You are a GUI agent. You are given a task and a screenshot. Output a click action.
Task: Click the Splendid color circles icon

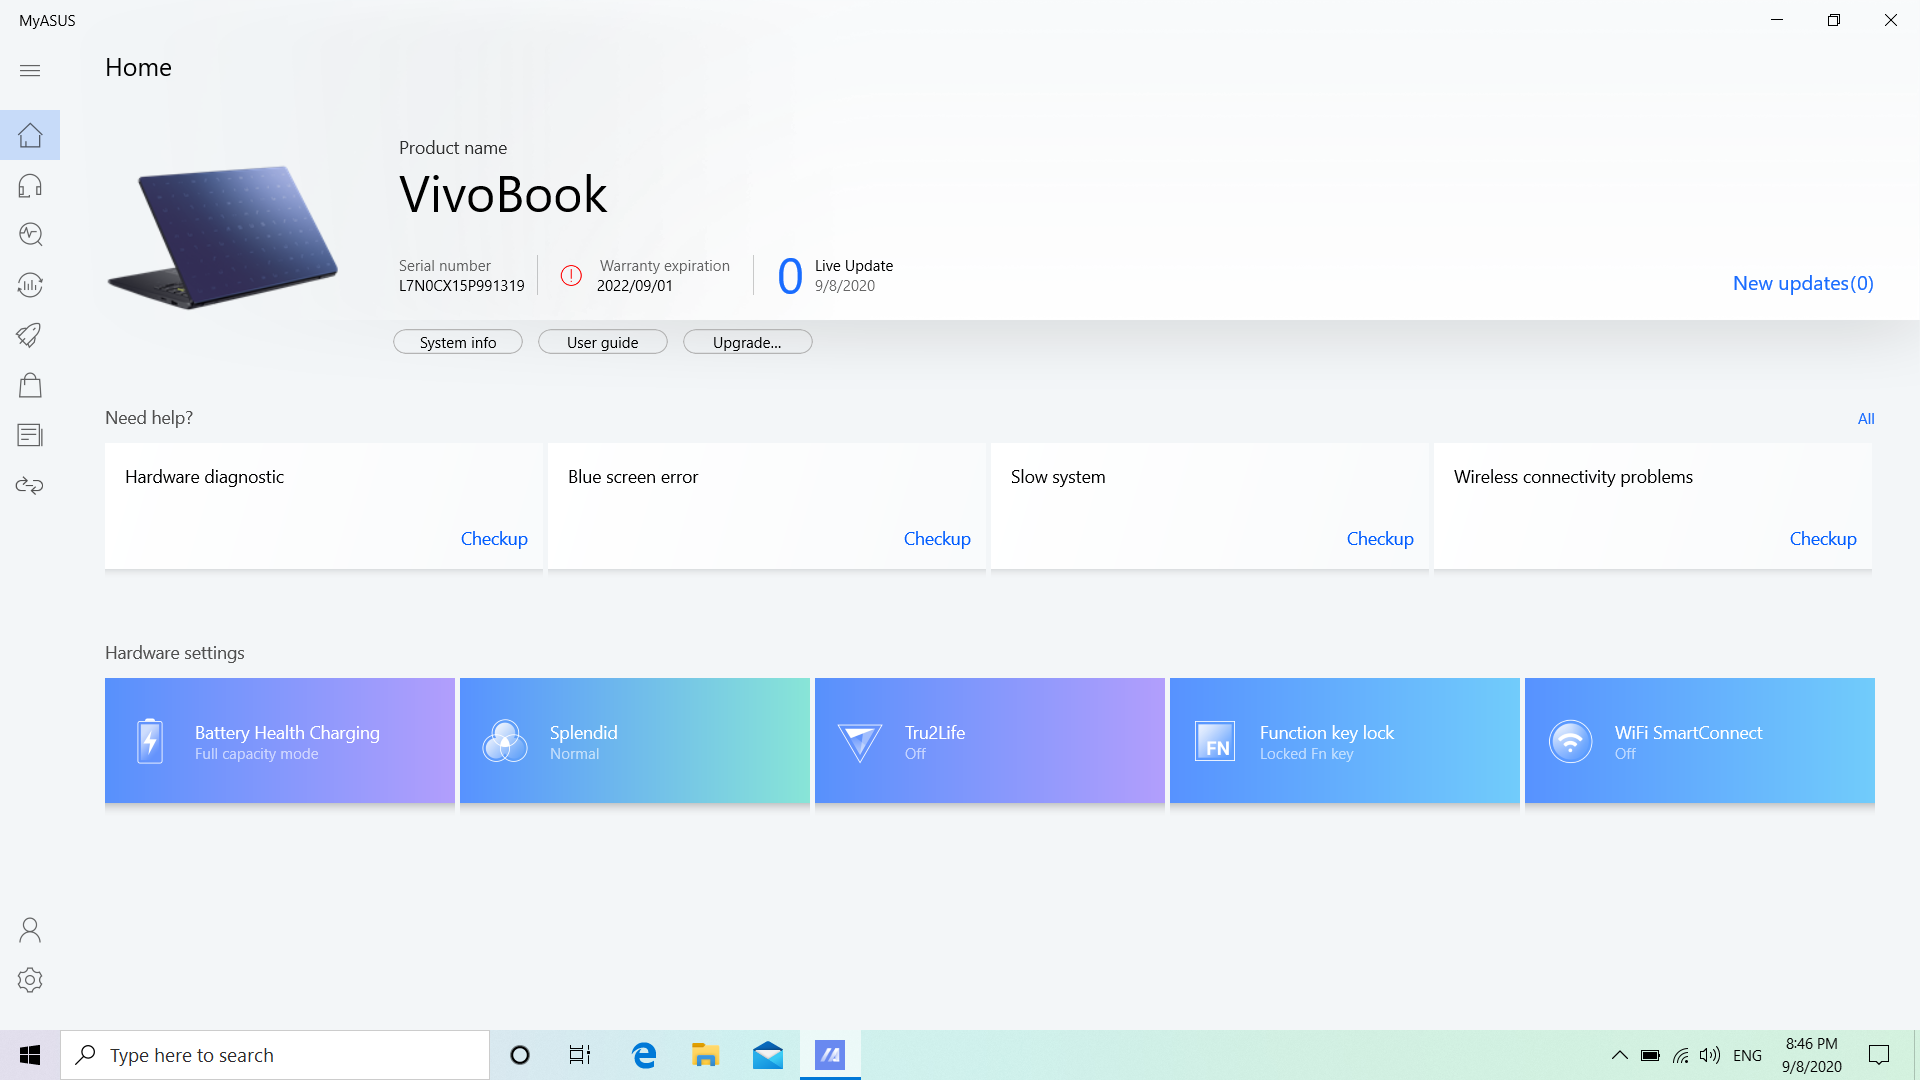tap(505, 741)
